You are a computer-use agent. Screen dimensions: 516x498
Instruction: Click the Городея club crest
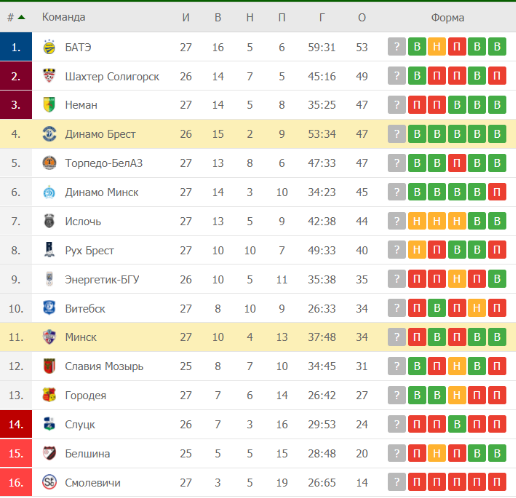pos(49,395)
